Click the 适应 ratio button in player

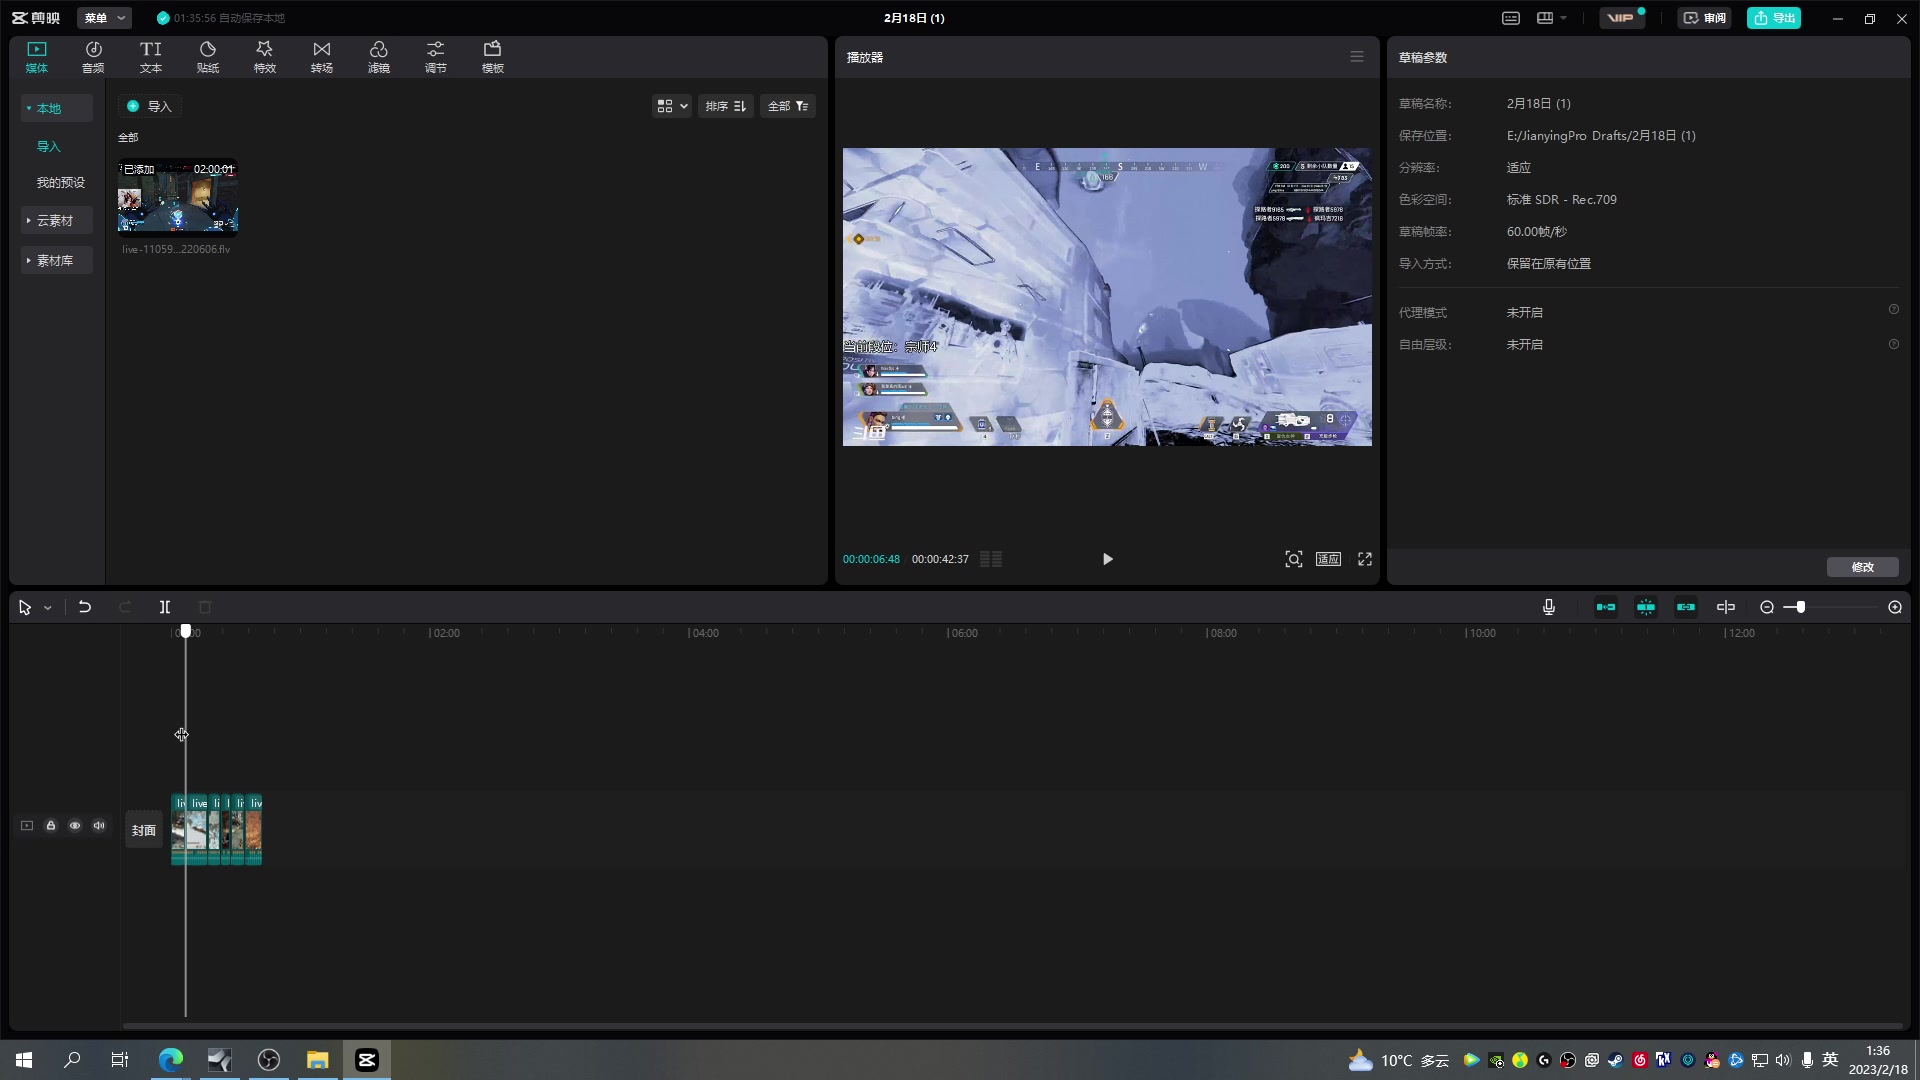pos(1328,559)
